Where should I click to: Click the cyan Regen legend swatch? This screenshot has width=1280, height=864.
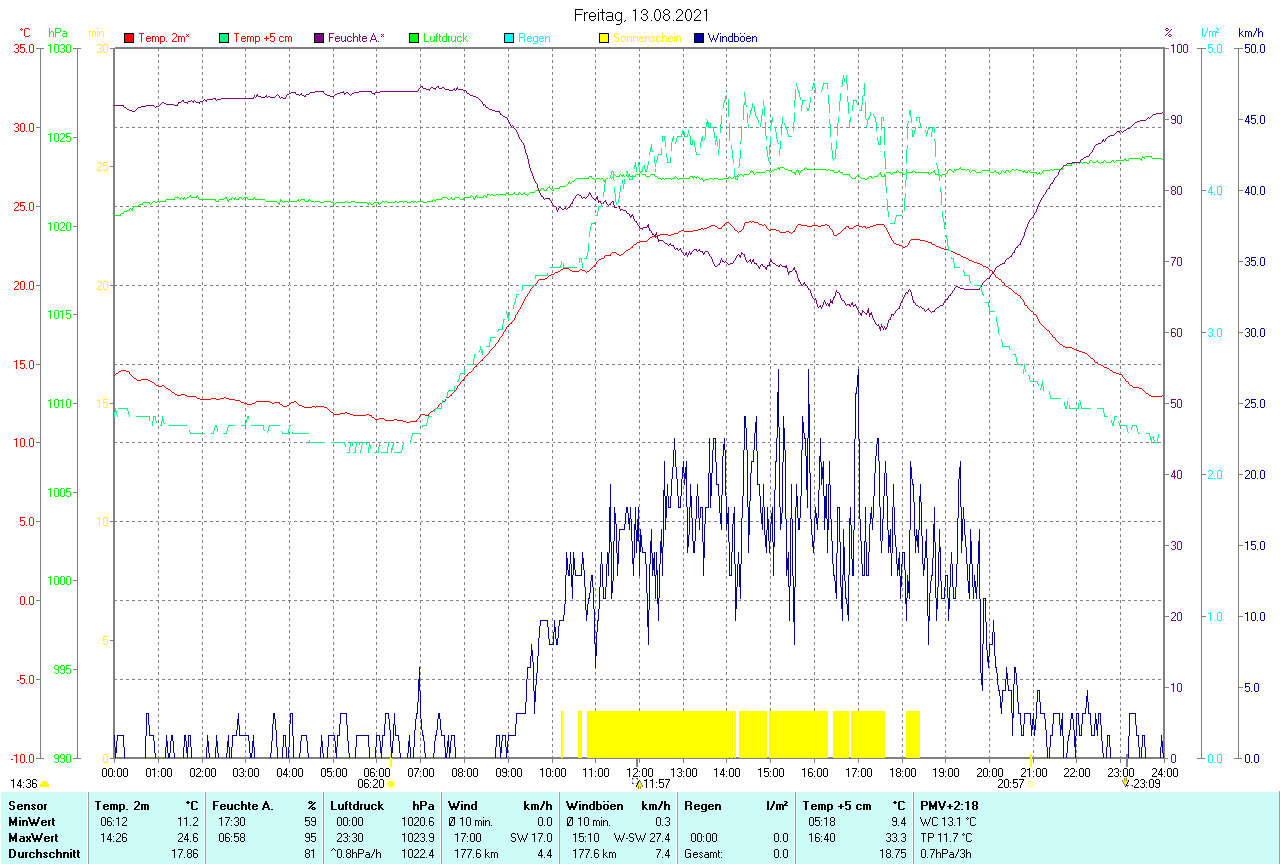[509, 38]
